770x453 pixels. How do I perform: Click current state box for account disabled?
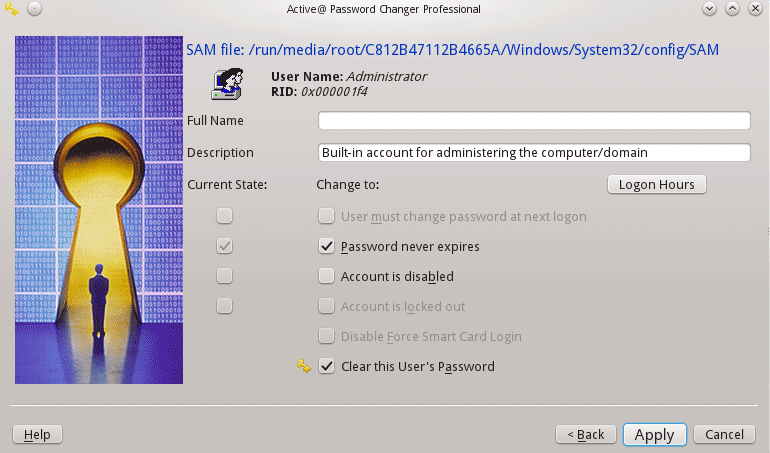224,276
